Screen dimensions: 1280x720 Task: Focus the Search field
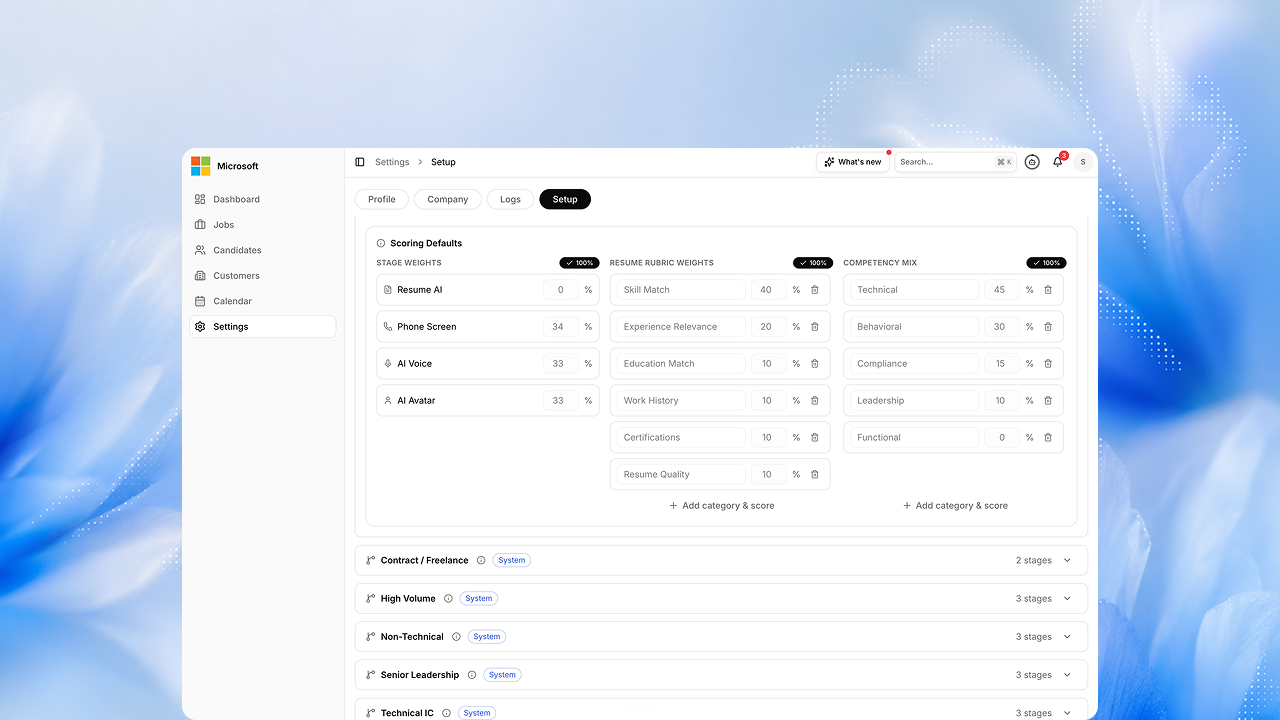[956, 162]
